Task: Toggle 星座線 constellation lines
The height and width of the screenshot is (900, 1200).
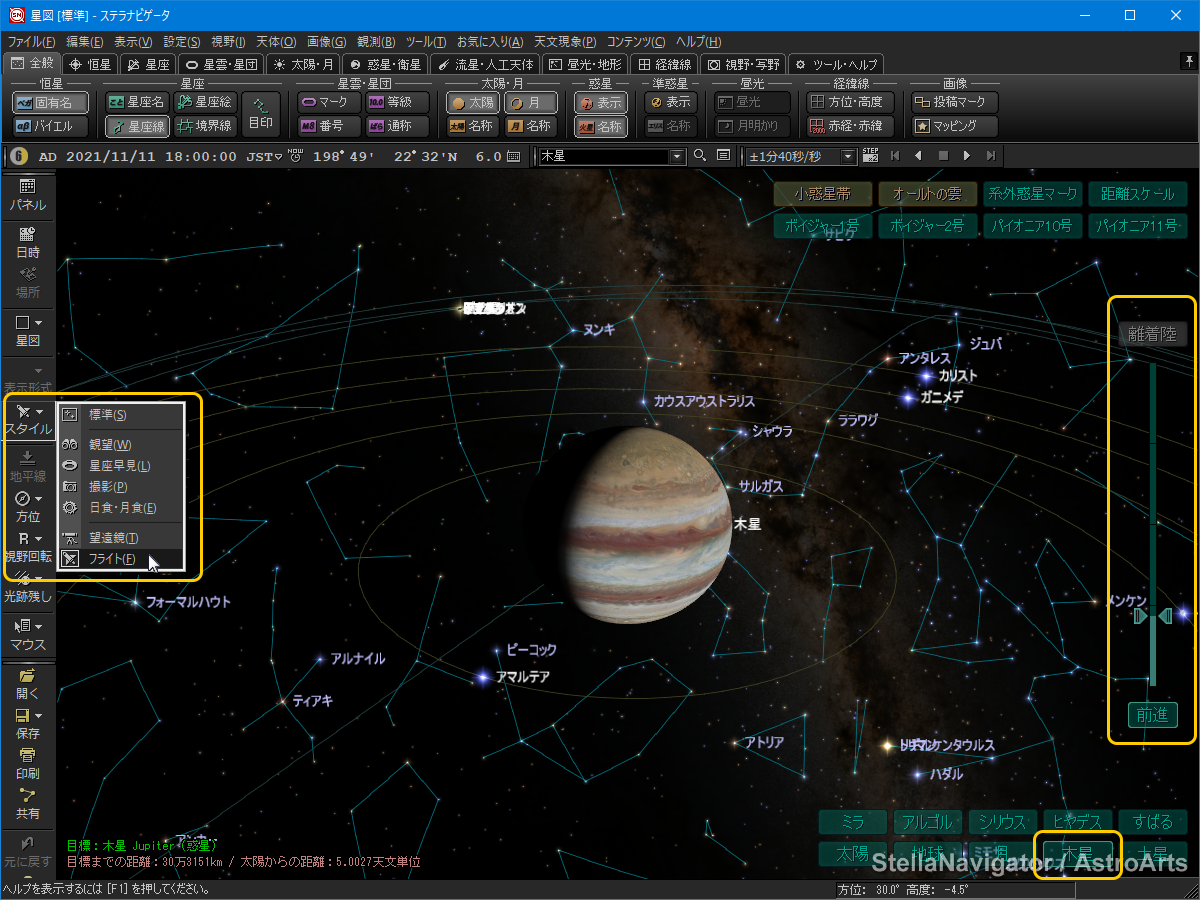Action: coord(137,127)
